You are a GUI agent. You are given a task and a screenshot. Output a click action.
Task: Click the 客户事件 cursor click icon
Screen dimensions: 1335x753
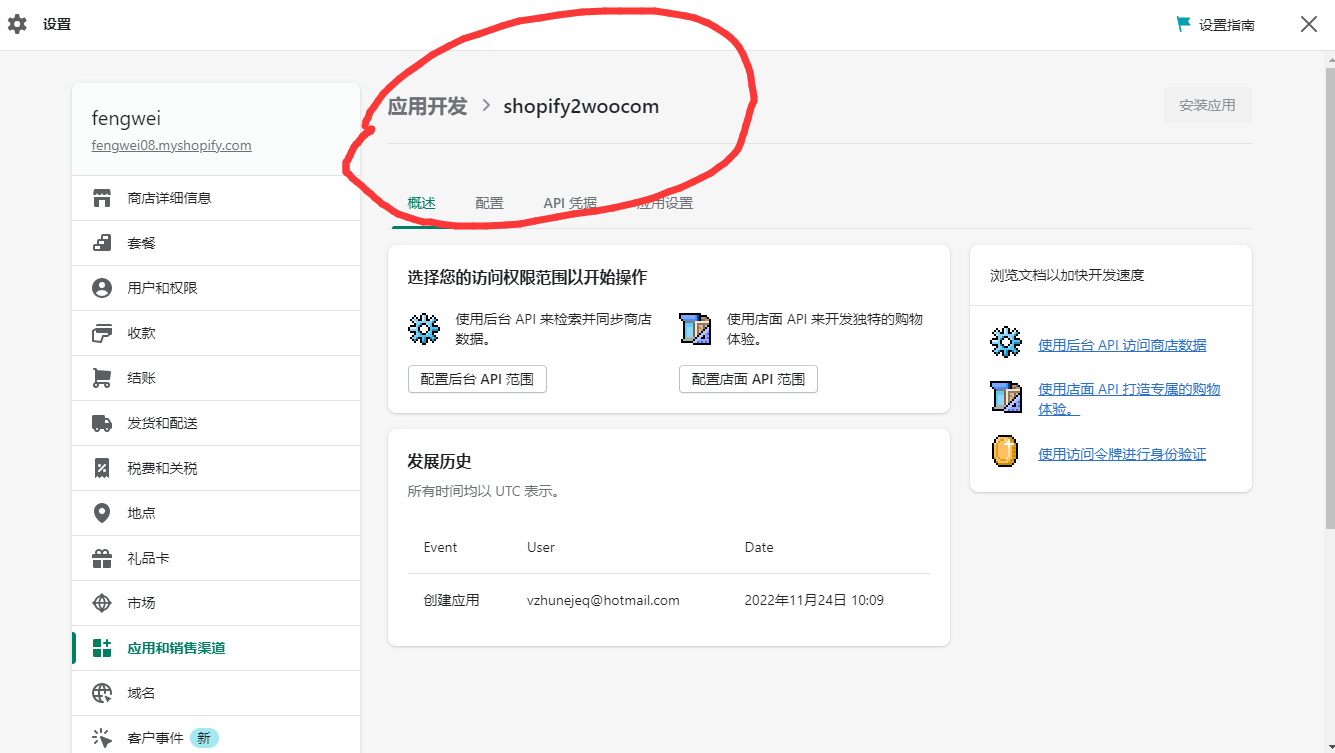(102, 738)
